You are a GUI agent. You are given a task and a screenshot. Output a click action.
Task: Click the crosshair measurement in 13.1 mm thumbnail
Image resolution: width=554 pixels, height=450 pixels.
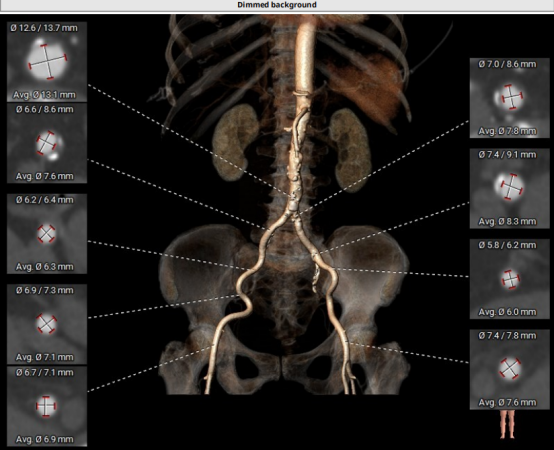(48, 62)
